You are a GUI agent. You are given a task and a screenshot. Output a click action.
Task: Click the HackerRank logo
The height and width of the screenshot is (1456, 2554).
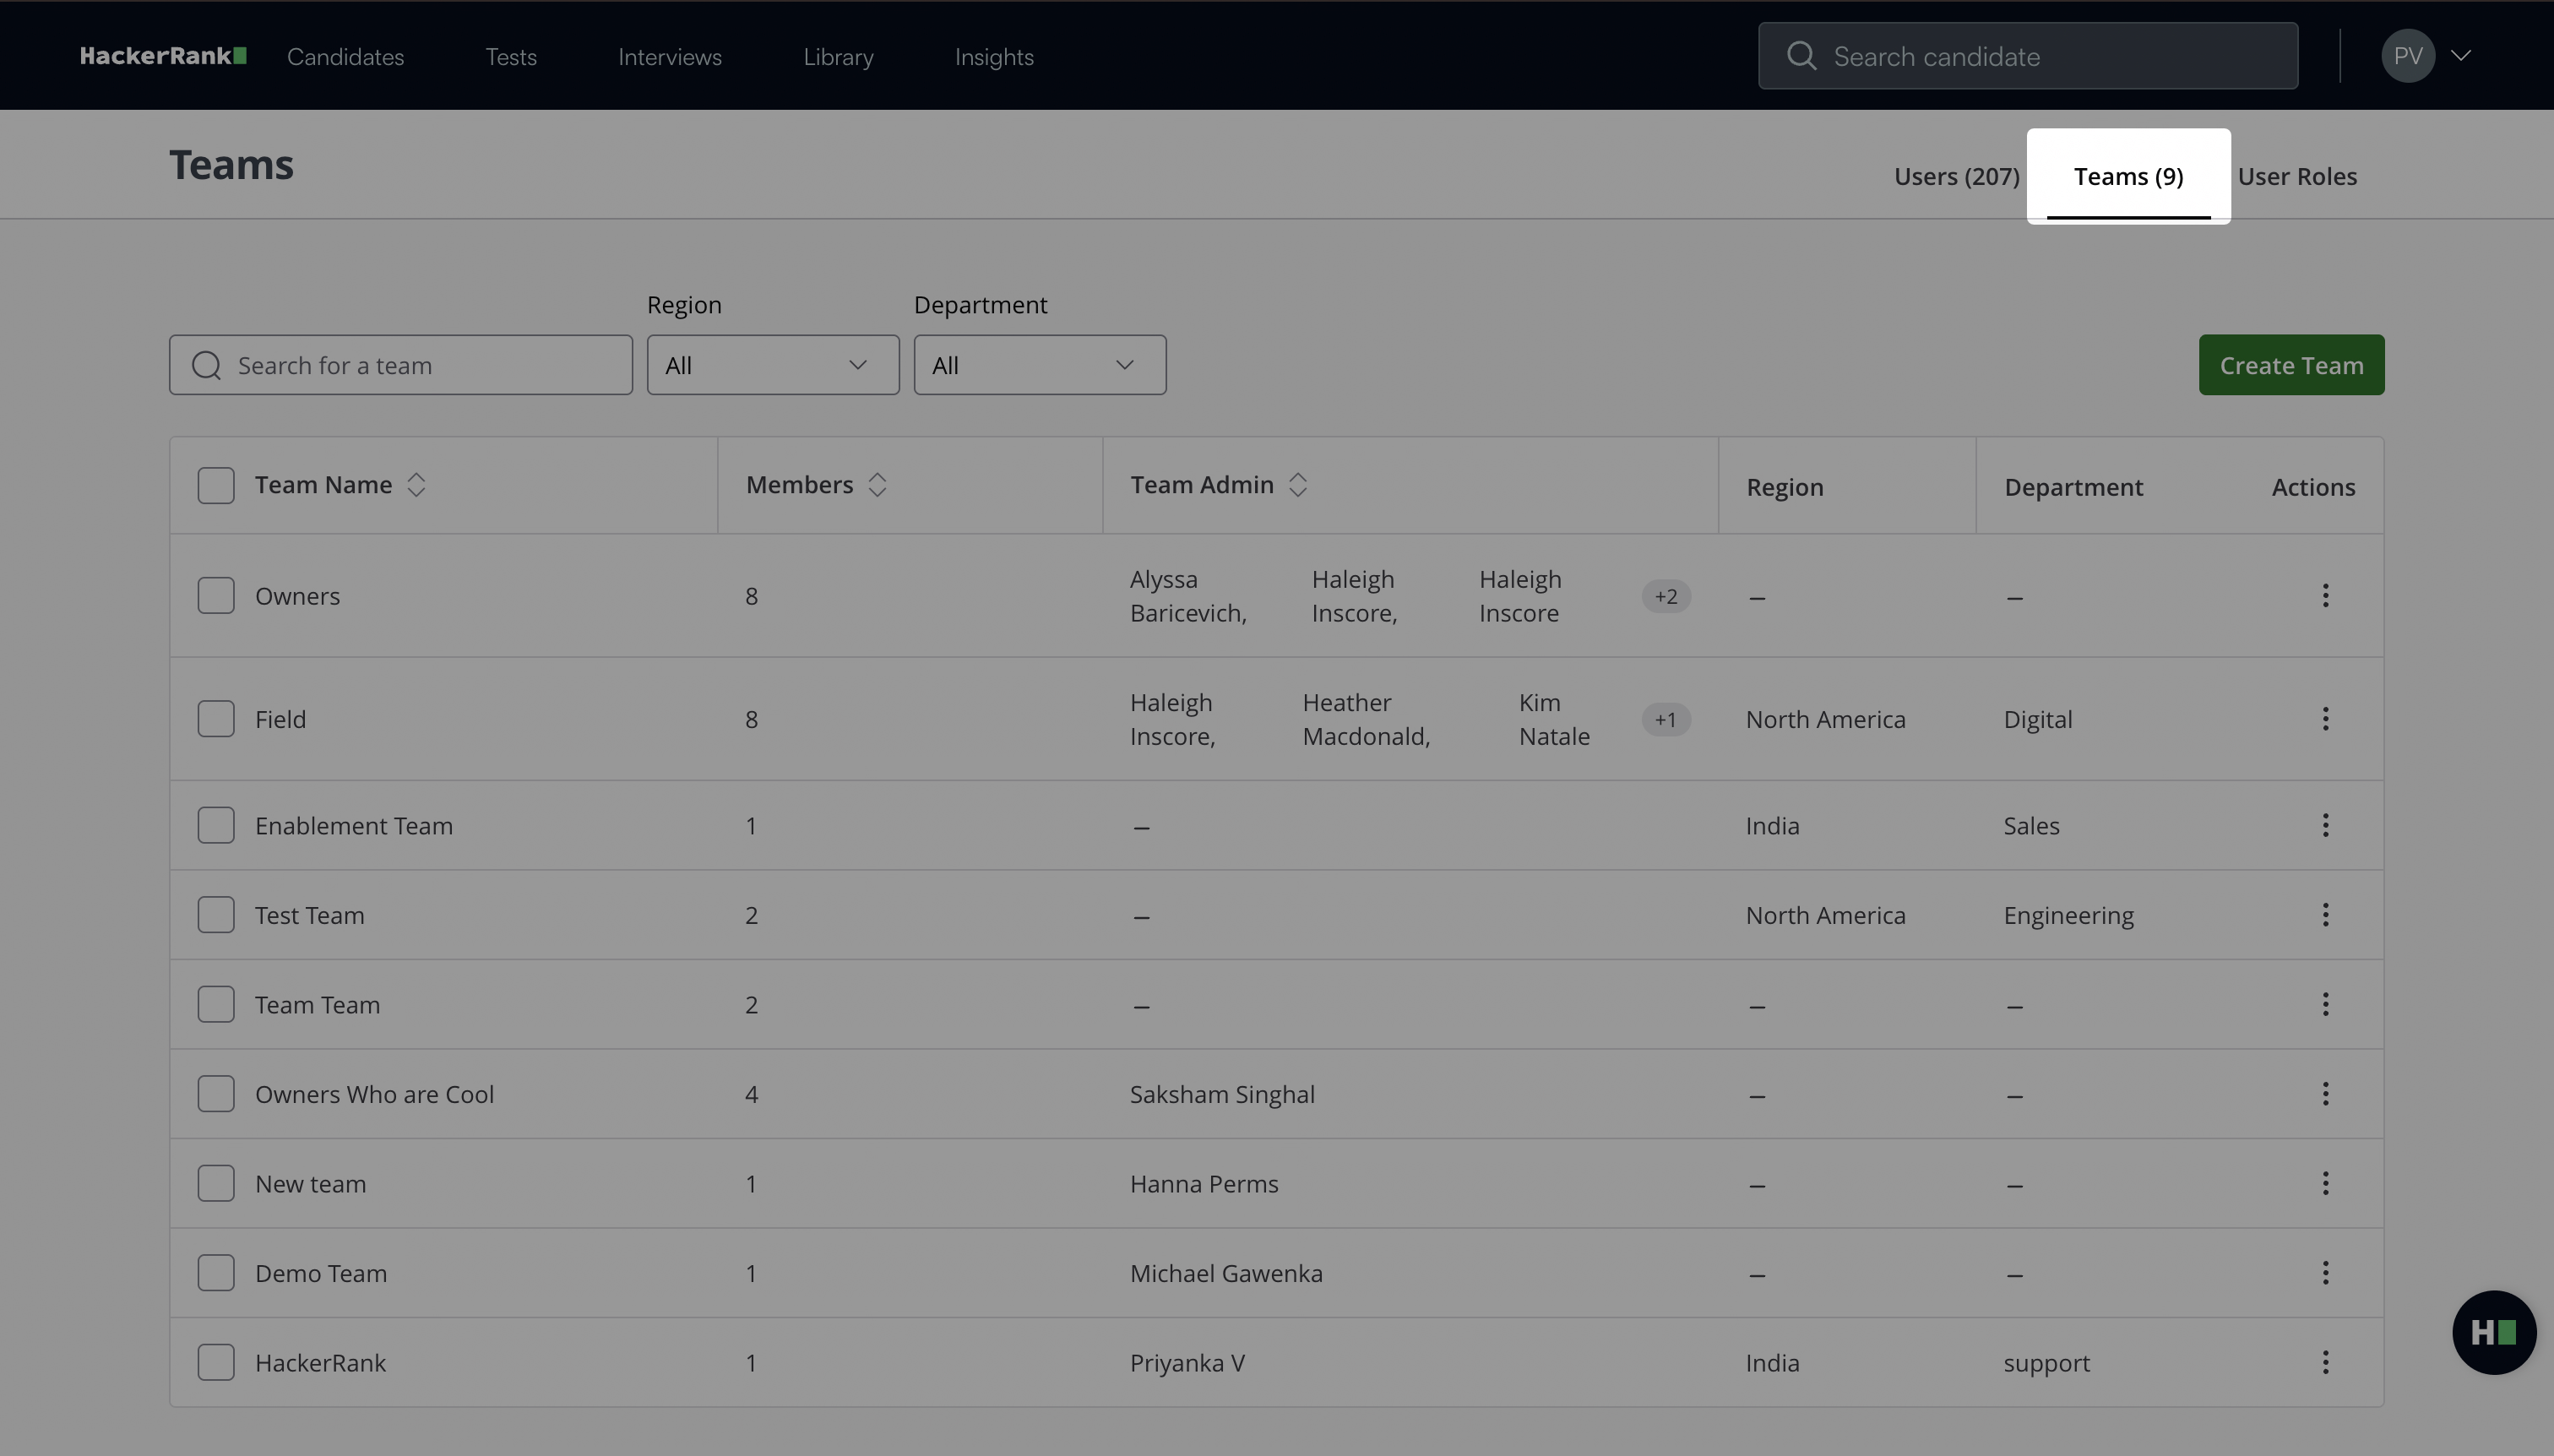coord(163,56)
